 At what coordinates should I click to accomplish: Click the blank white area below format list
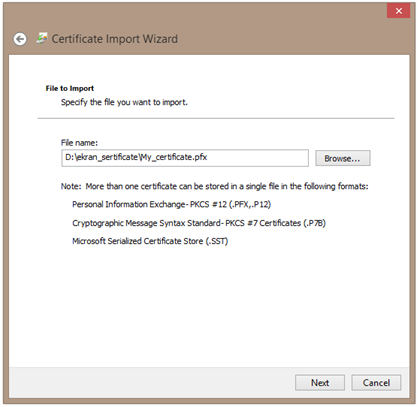(x=209, y=307)
